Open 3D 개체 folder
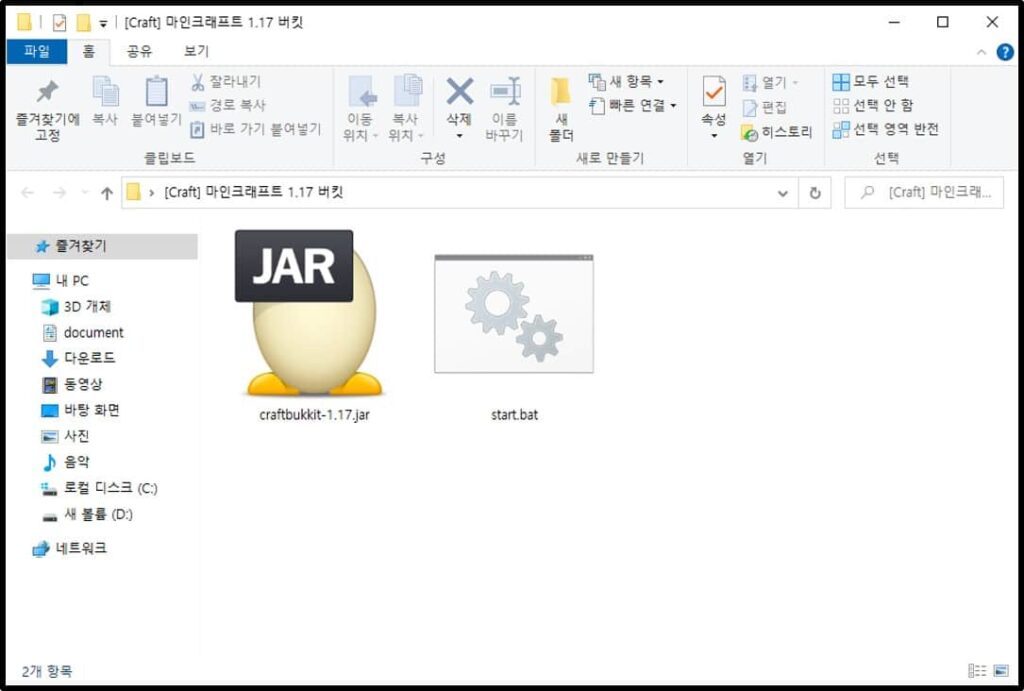The height and width of the screenshot is (691, 1024). 76,306
